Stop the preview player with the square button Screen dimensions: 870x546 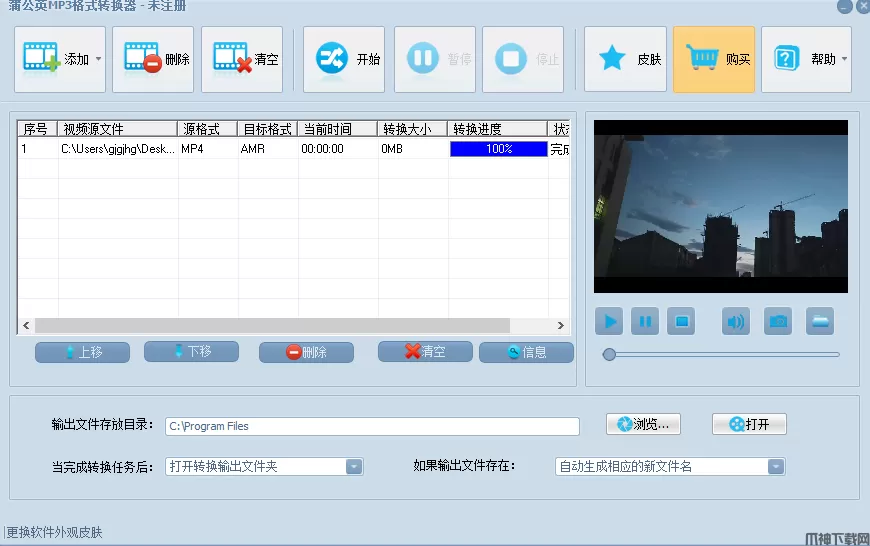[x=682, y=321]
